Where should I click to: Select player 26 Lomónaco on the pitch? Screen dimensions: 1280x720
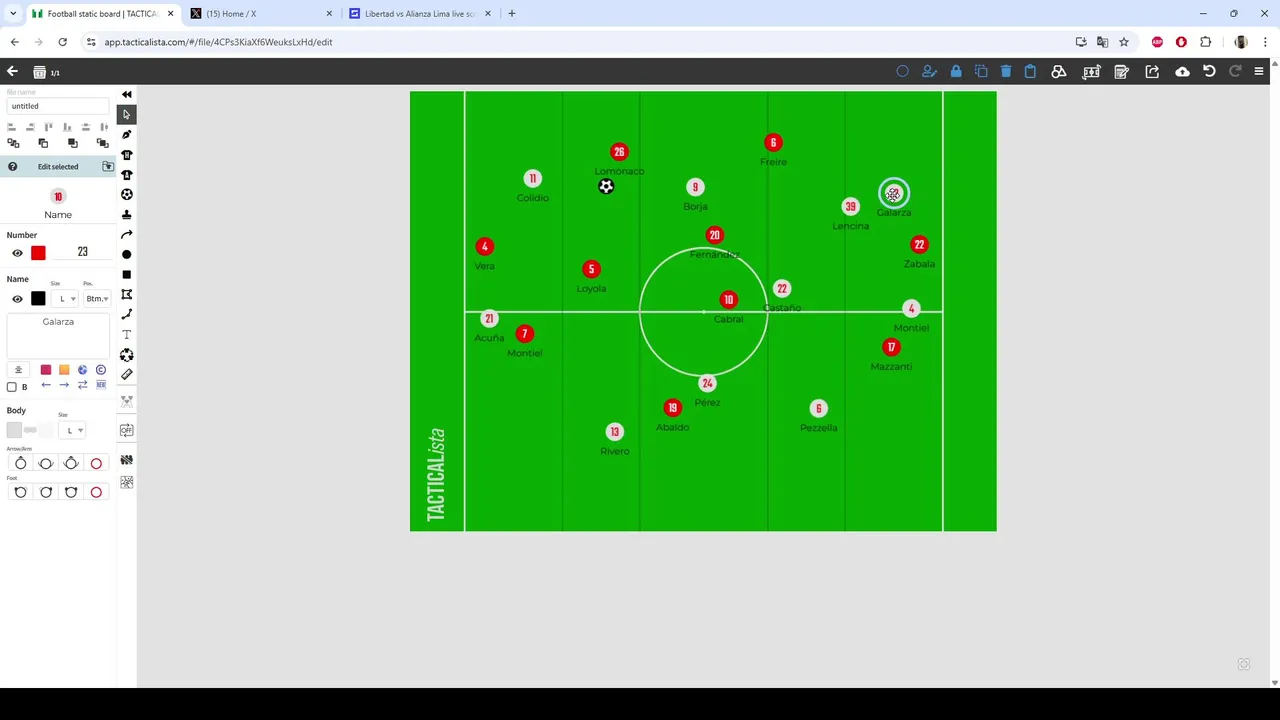(619, 152)
